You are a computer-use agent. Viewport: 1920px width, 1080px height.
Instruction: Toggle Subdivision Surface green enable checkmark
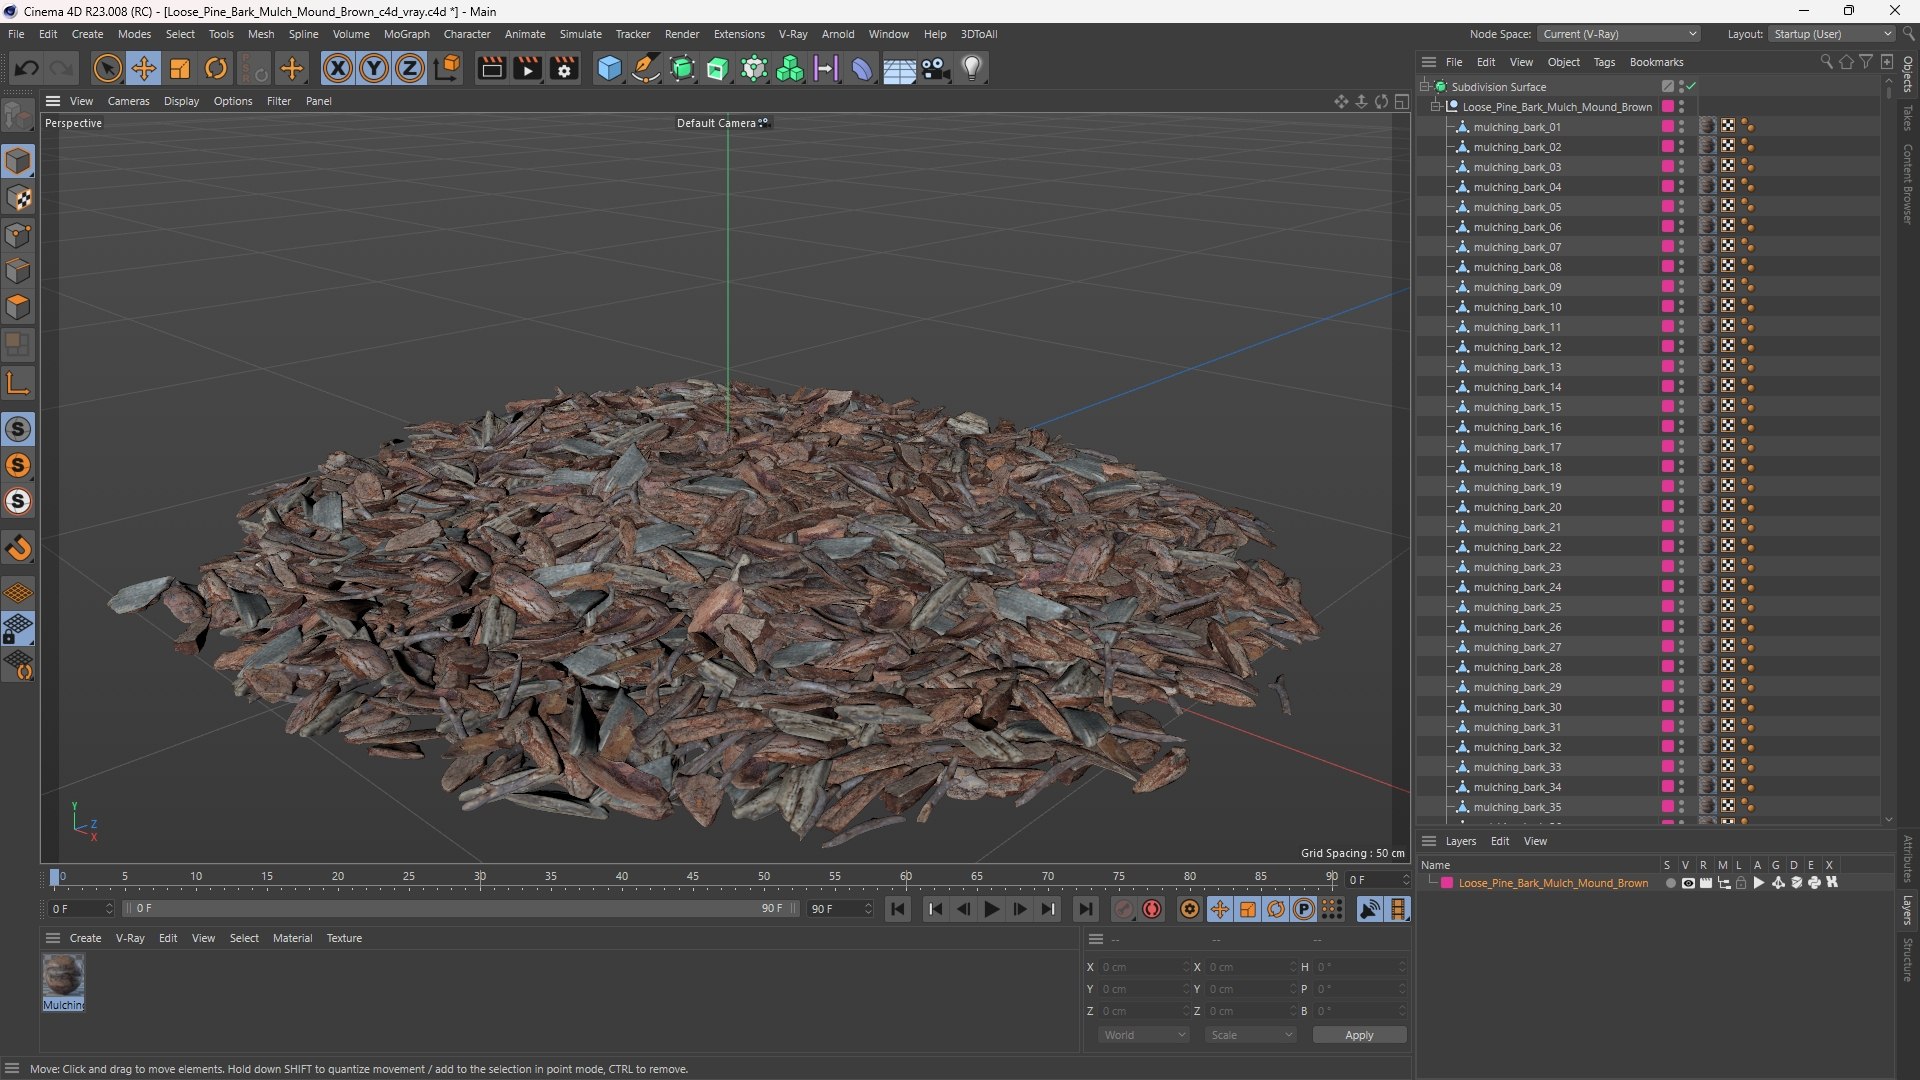click(x=1691, y=87)
